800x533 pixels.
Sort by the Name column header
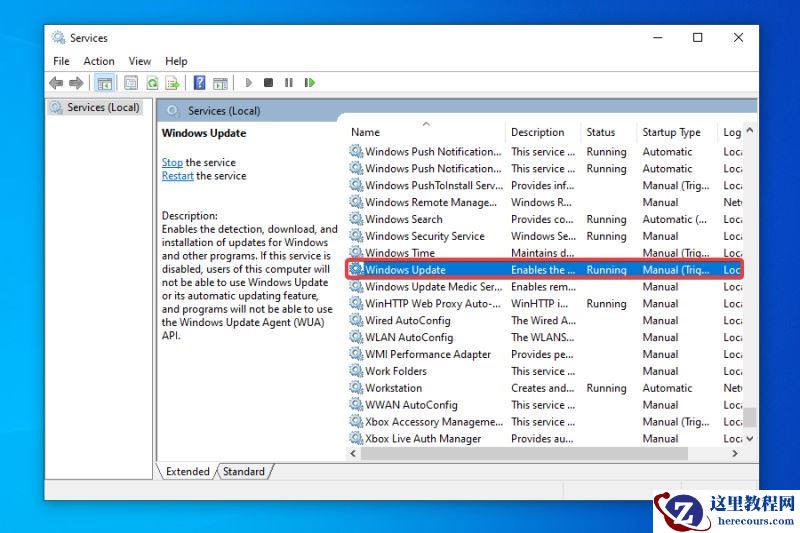pos(427,132)
